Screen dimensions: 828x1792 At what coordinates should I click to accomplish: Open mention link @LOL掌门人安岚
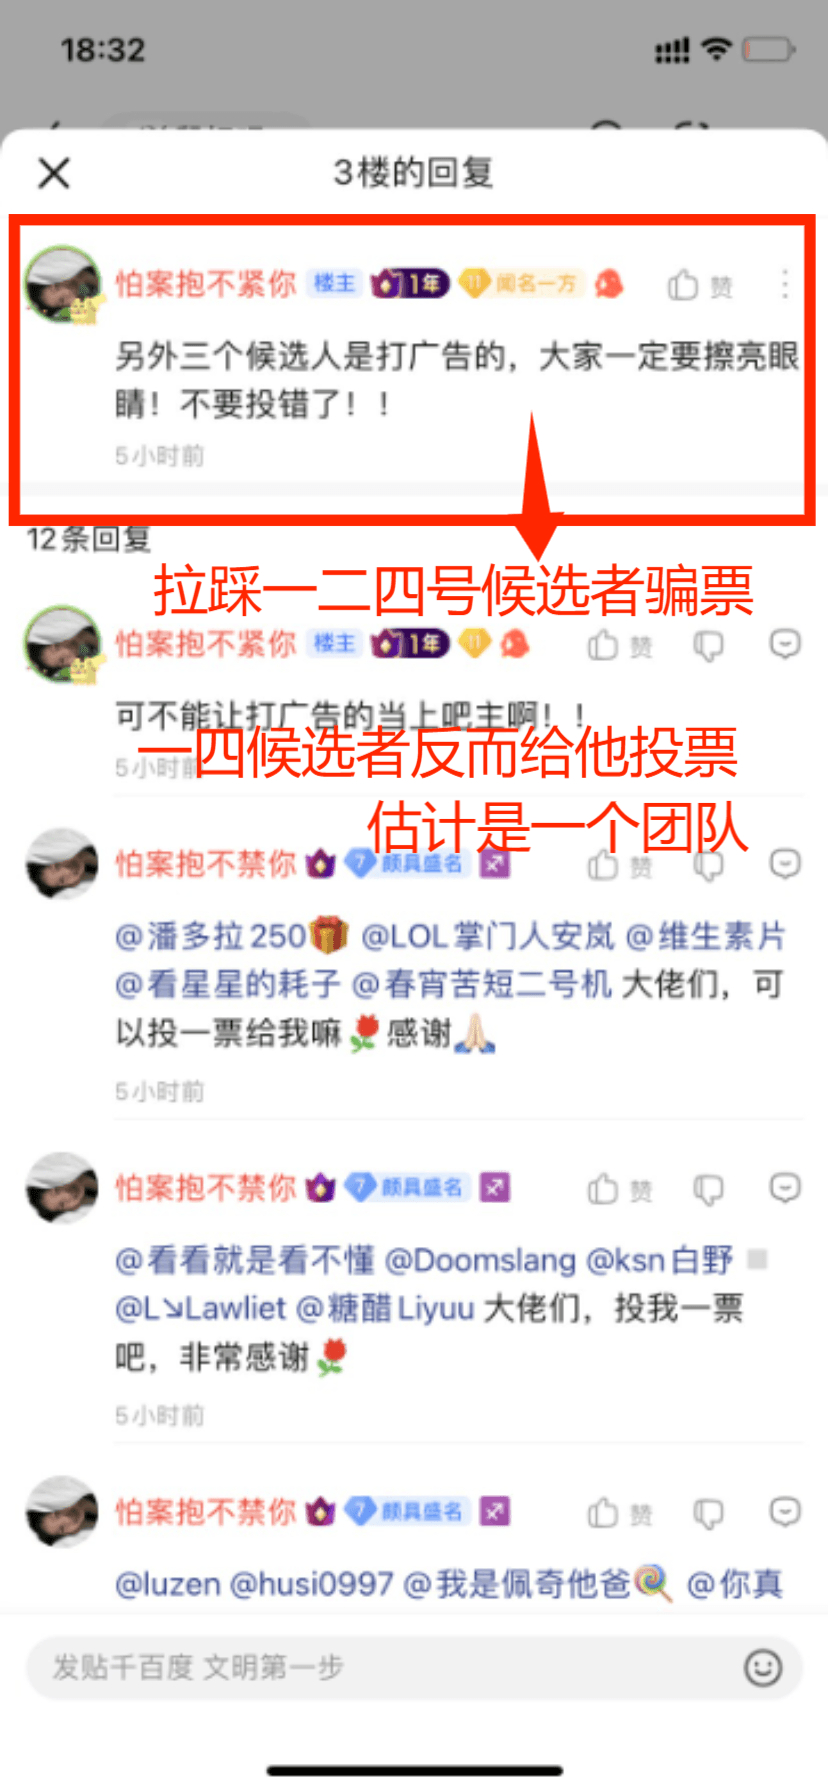click(x=487, y=937)
